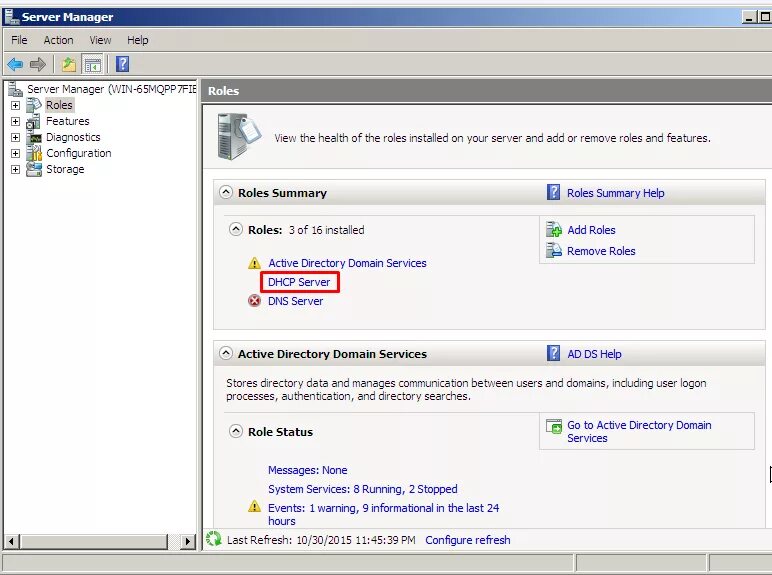Viewport: 772px width, 575px height.
Task: Open the View menu
Action: 100,40
